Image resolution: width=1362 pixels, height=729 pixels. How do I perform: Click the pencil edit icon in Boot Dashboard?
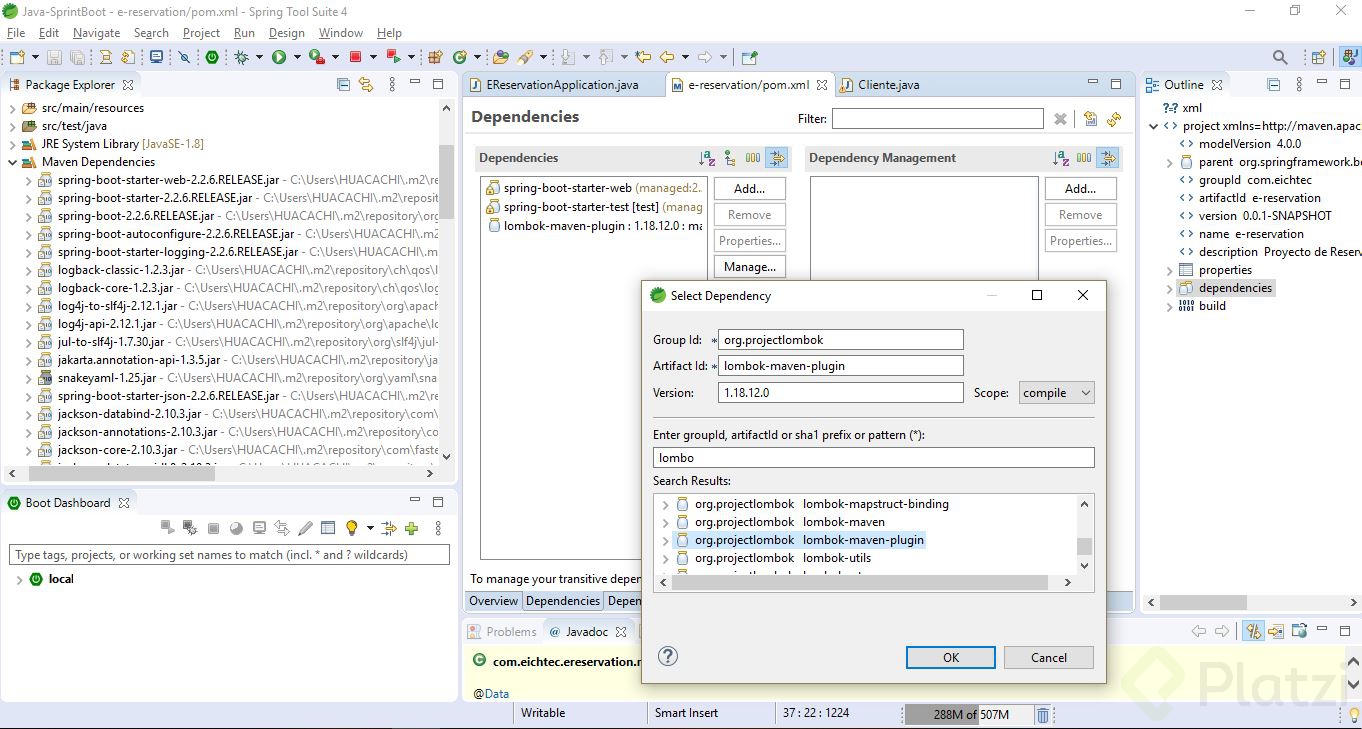pos(305,528)
